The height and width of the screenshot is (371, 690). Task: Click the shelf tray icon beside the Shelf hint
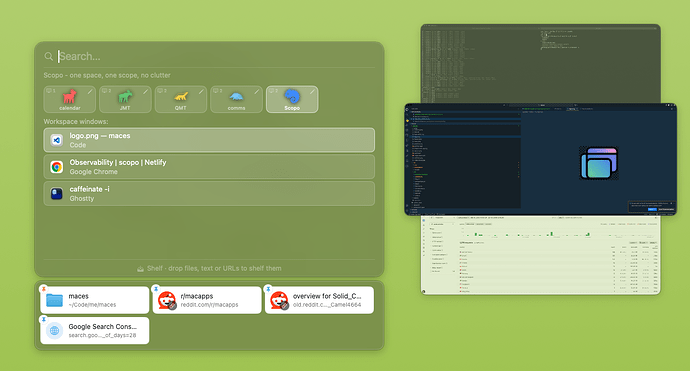pyautogui.click(x=140, y=268)
